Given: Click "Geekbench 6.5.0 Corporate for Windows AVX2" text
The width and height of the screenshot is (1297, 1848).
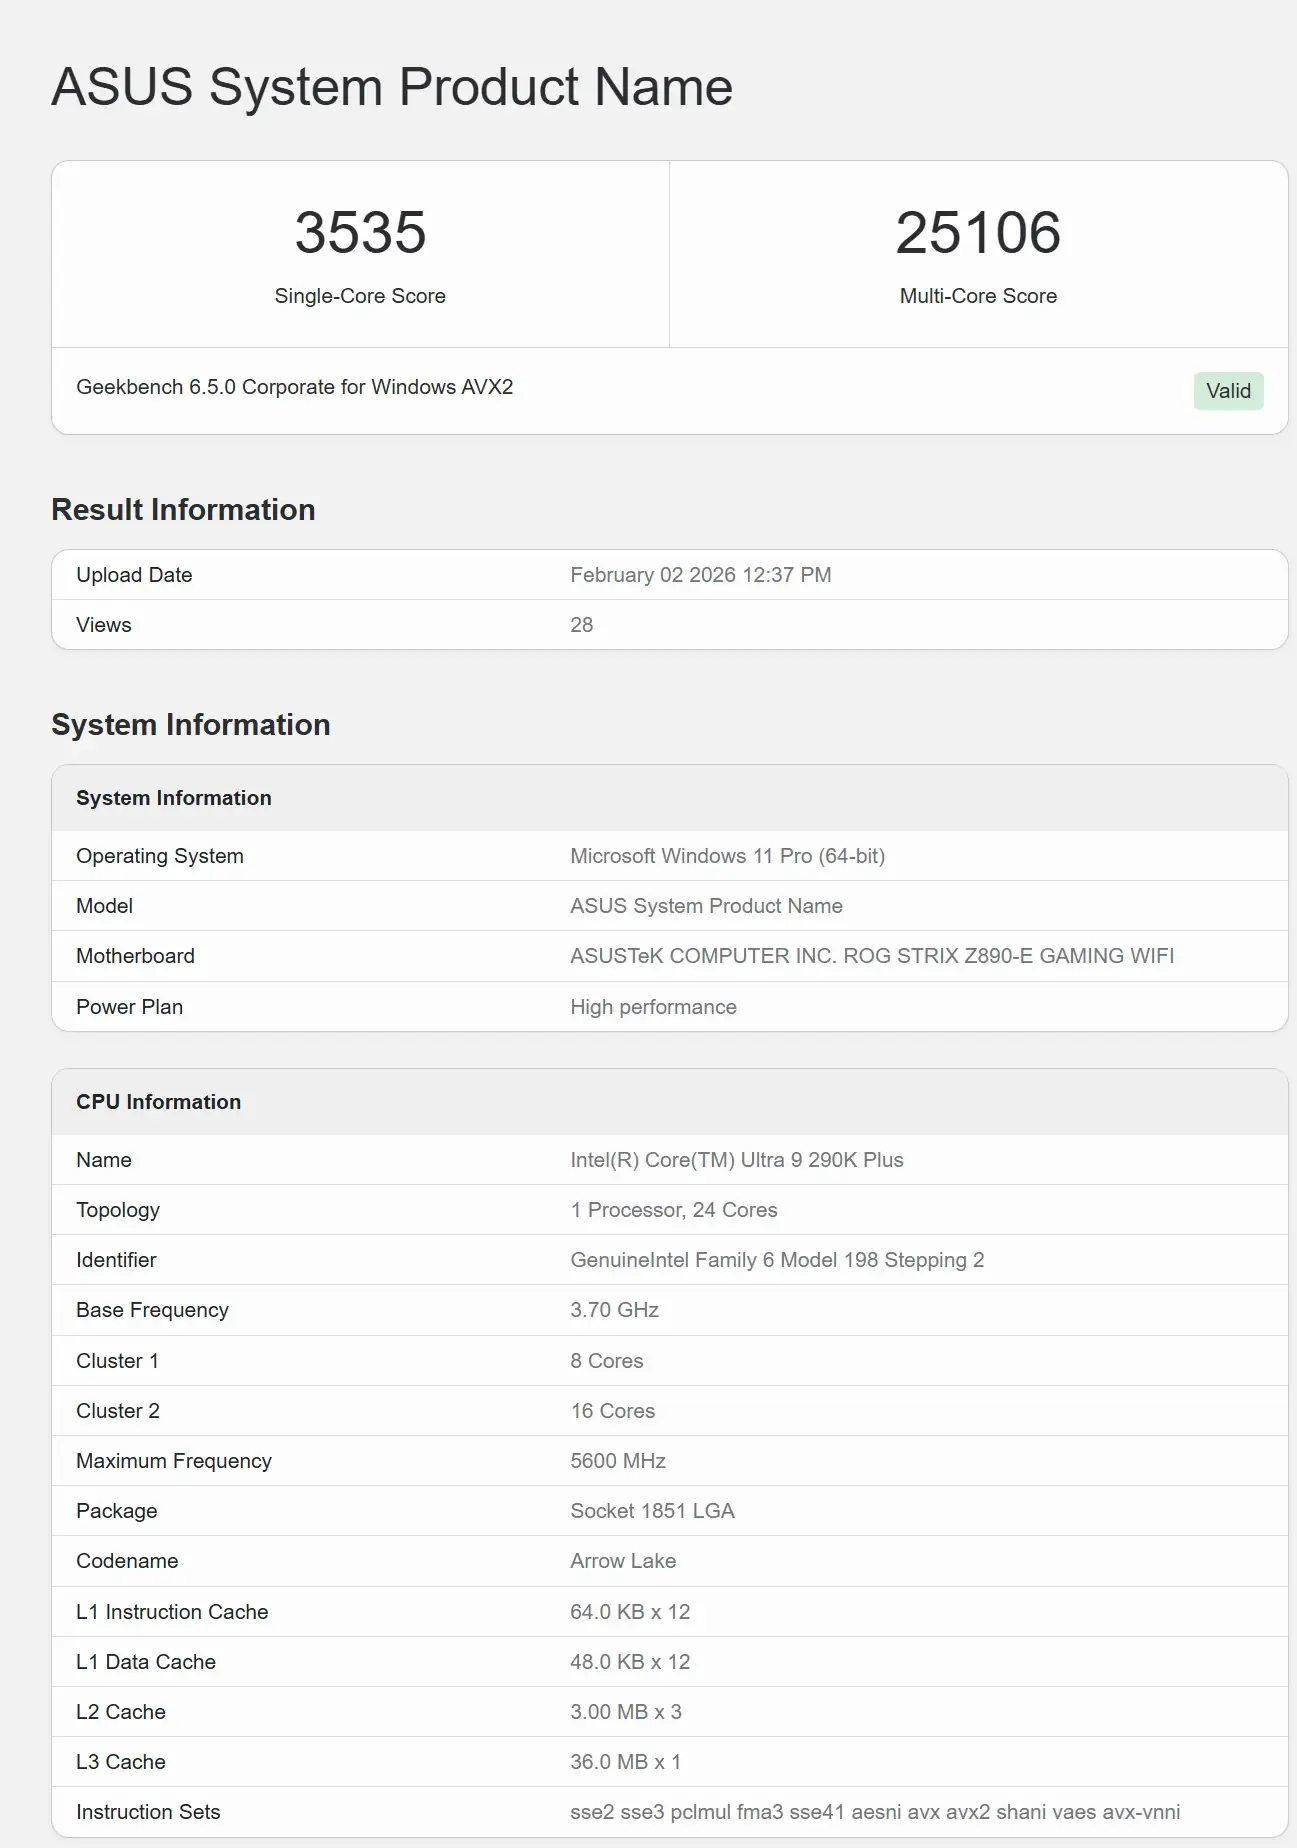Looking at the screenshot, I should pyautogui.click(x=294, y=387).
